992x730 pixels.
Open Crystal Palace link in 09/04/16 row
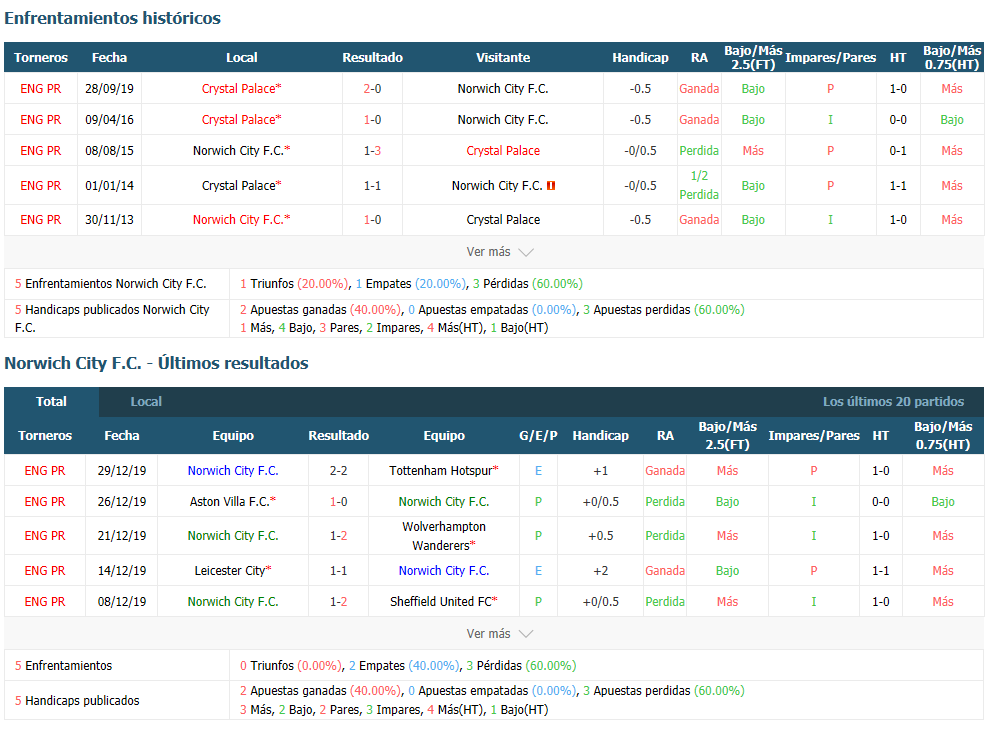click(241, 120)
